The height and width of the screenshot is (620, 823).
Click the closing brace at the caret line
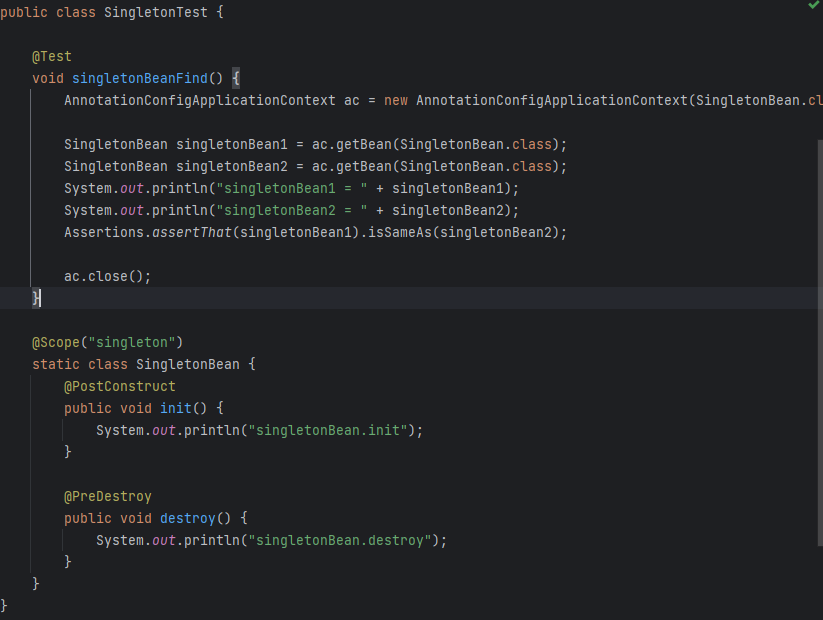coord(36,298)
